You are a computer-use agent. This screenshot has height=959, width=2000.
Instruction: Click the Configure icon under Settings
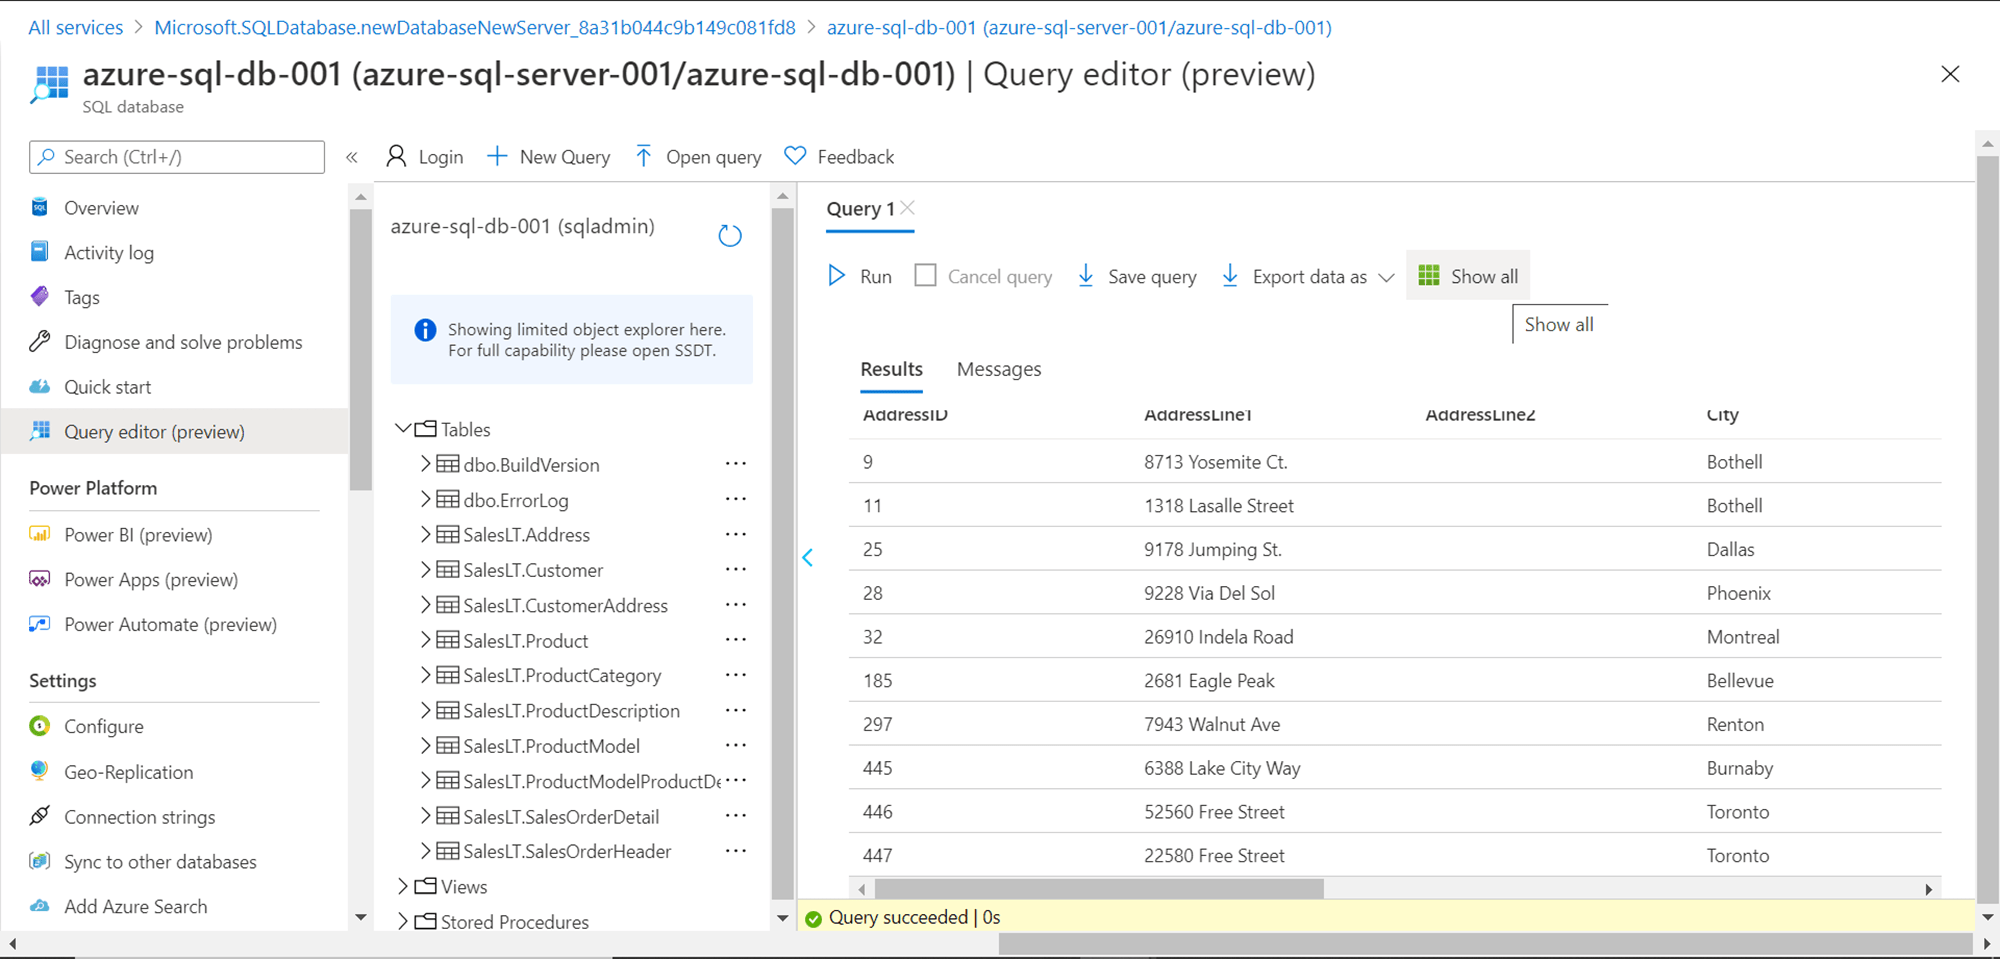click(40, 726)
